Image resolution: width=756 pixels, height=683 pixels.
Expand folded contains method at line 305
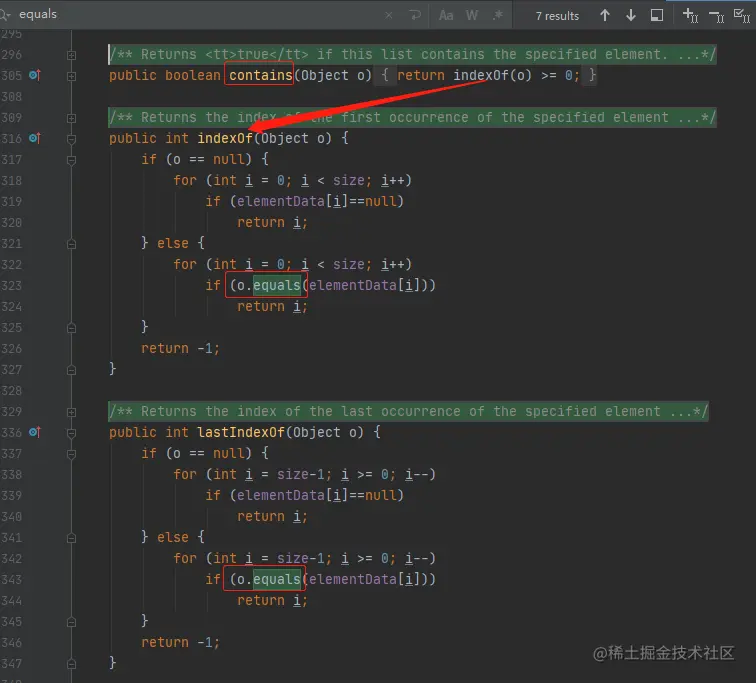coord(71,76)
